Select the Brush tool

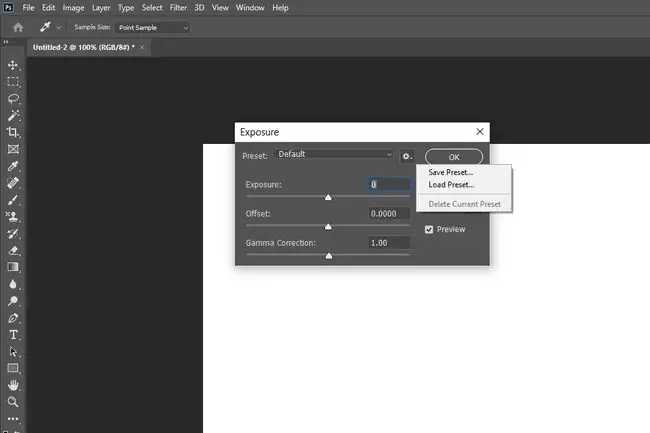click(x=13, y=200)
